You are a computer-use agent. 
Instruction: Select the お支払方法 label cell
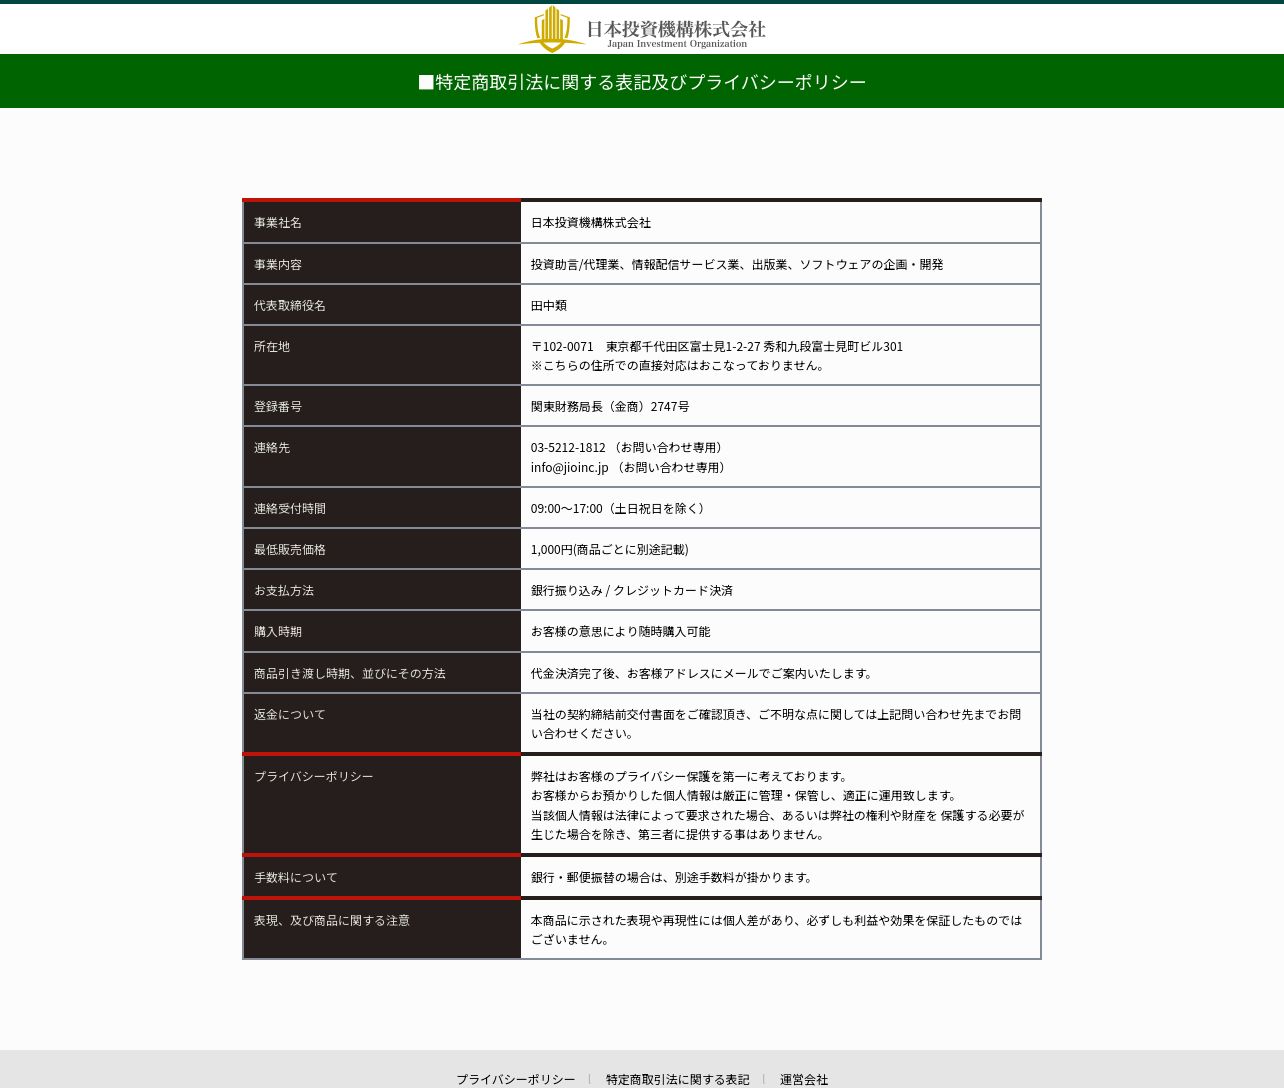click(x=382, y=590)
